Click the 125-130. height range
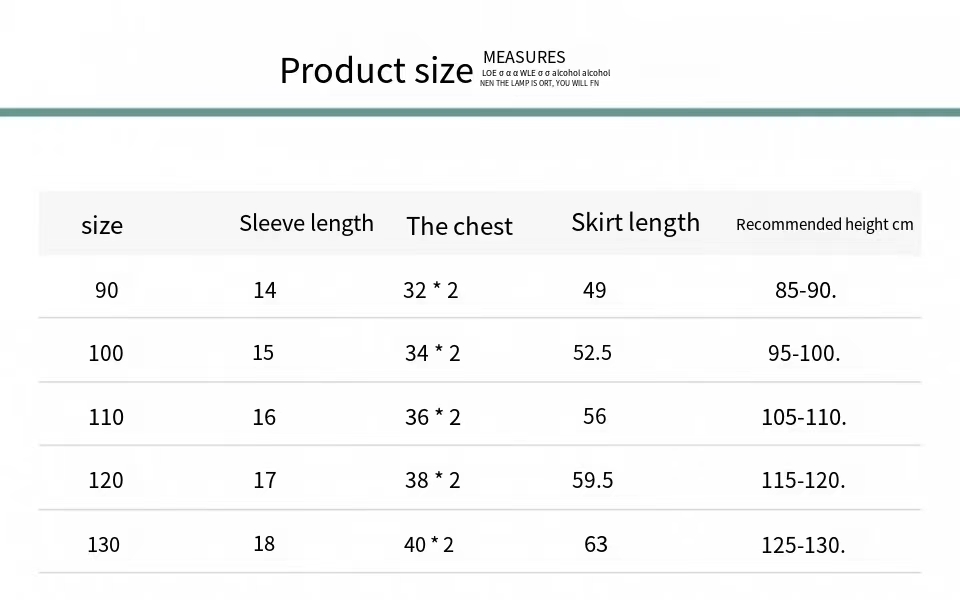 [803, 545]
